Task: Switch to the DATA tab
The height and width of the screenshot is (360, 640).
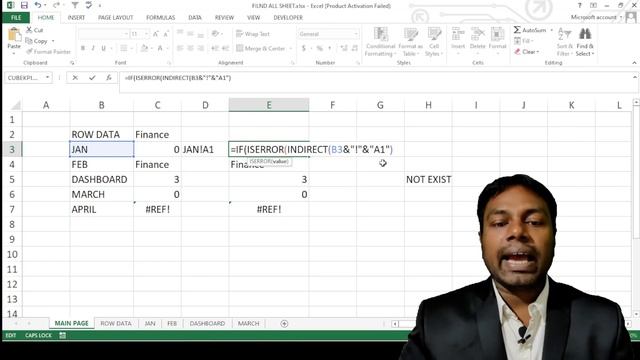Action: tap(195, 18)
